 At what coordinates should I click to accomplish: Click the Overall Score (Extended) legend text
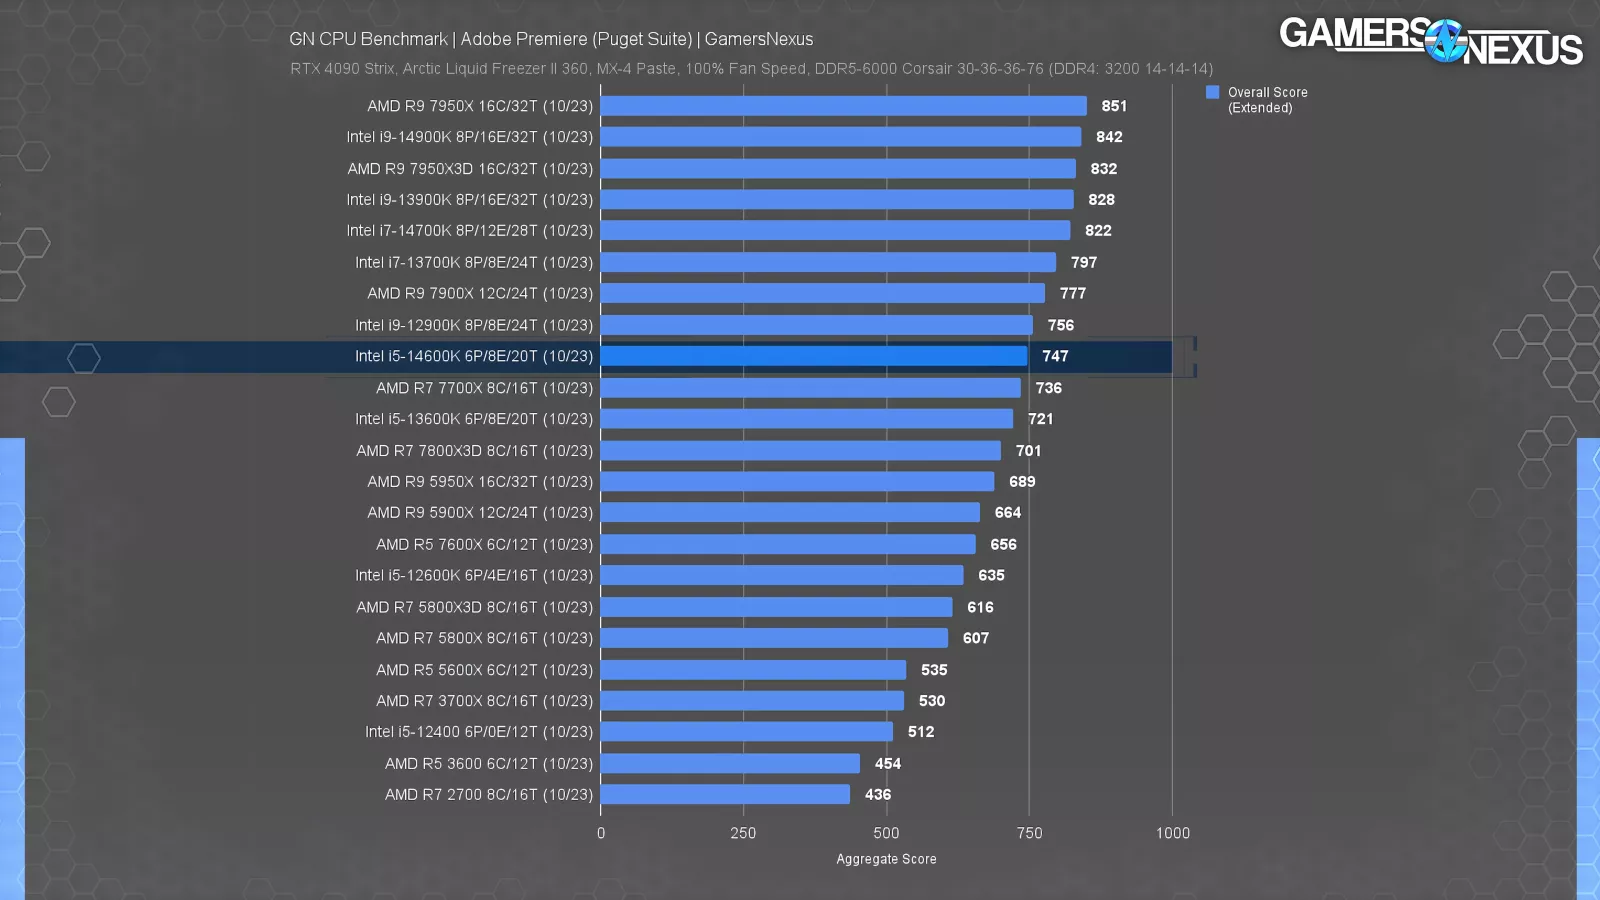click(x=1267, y=100)
